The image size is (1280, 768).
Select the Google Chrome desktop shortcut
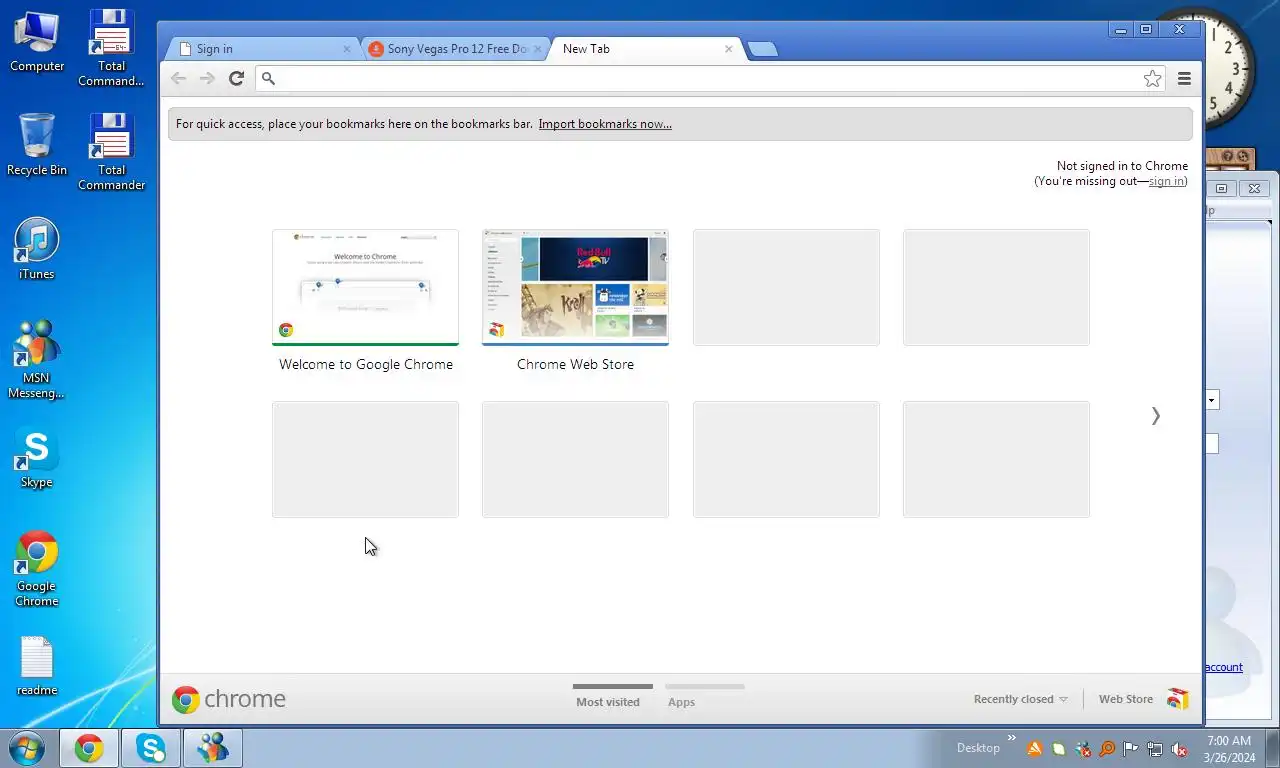click(37, 569)
